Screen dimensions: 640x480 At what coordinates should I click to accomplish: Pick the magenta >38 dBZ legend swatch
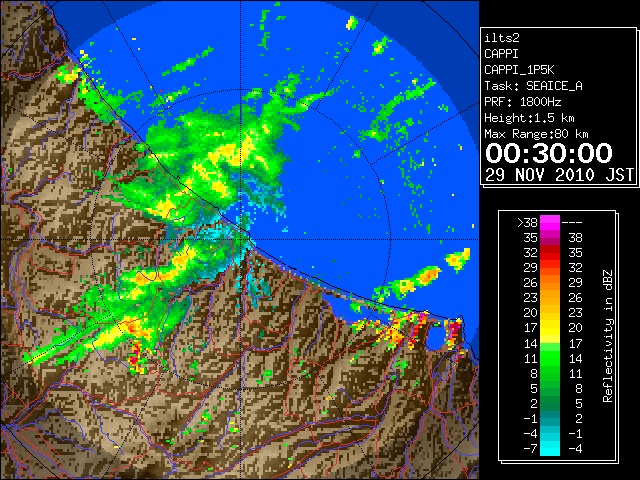(550, 223)
